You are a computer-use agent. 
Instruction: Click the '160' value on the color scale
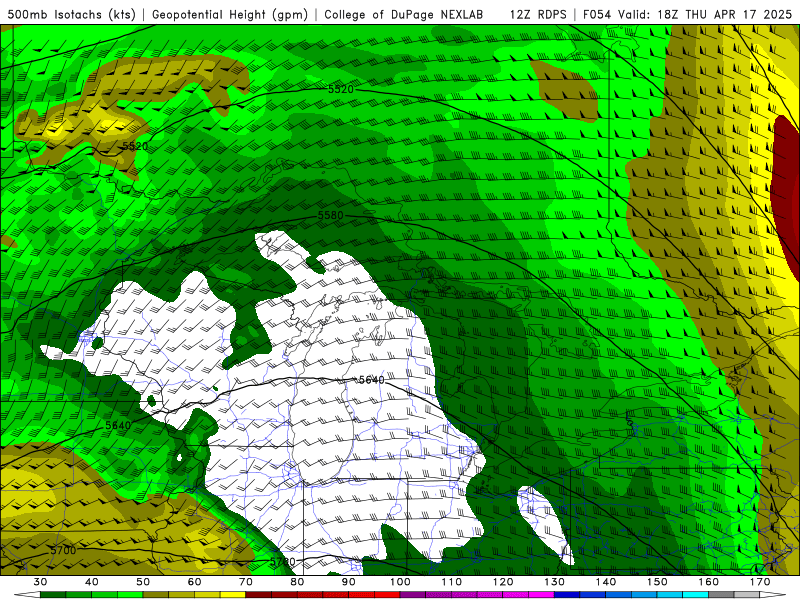pos(709,582)
